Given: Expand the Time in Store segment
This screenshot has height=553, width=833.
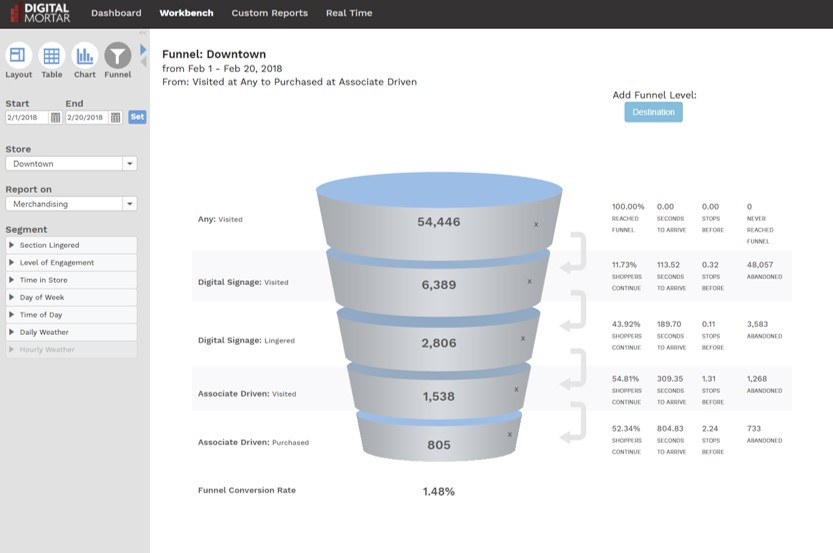Looking at the screenshot, I should [x=71, y=280].
